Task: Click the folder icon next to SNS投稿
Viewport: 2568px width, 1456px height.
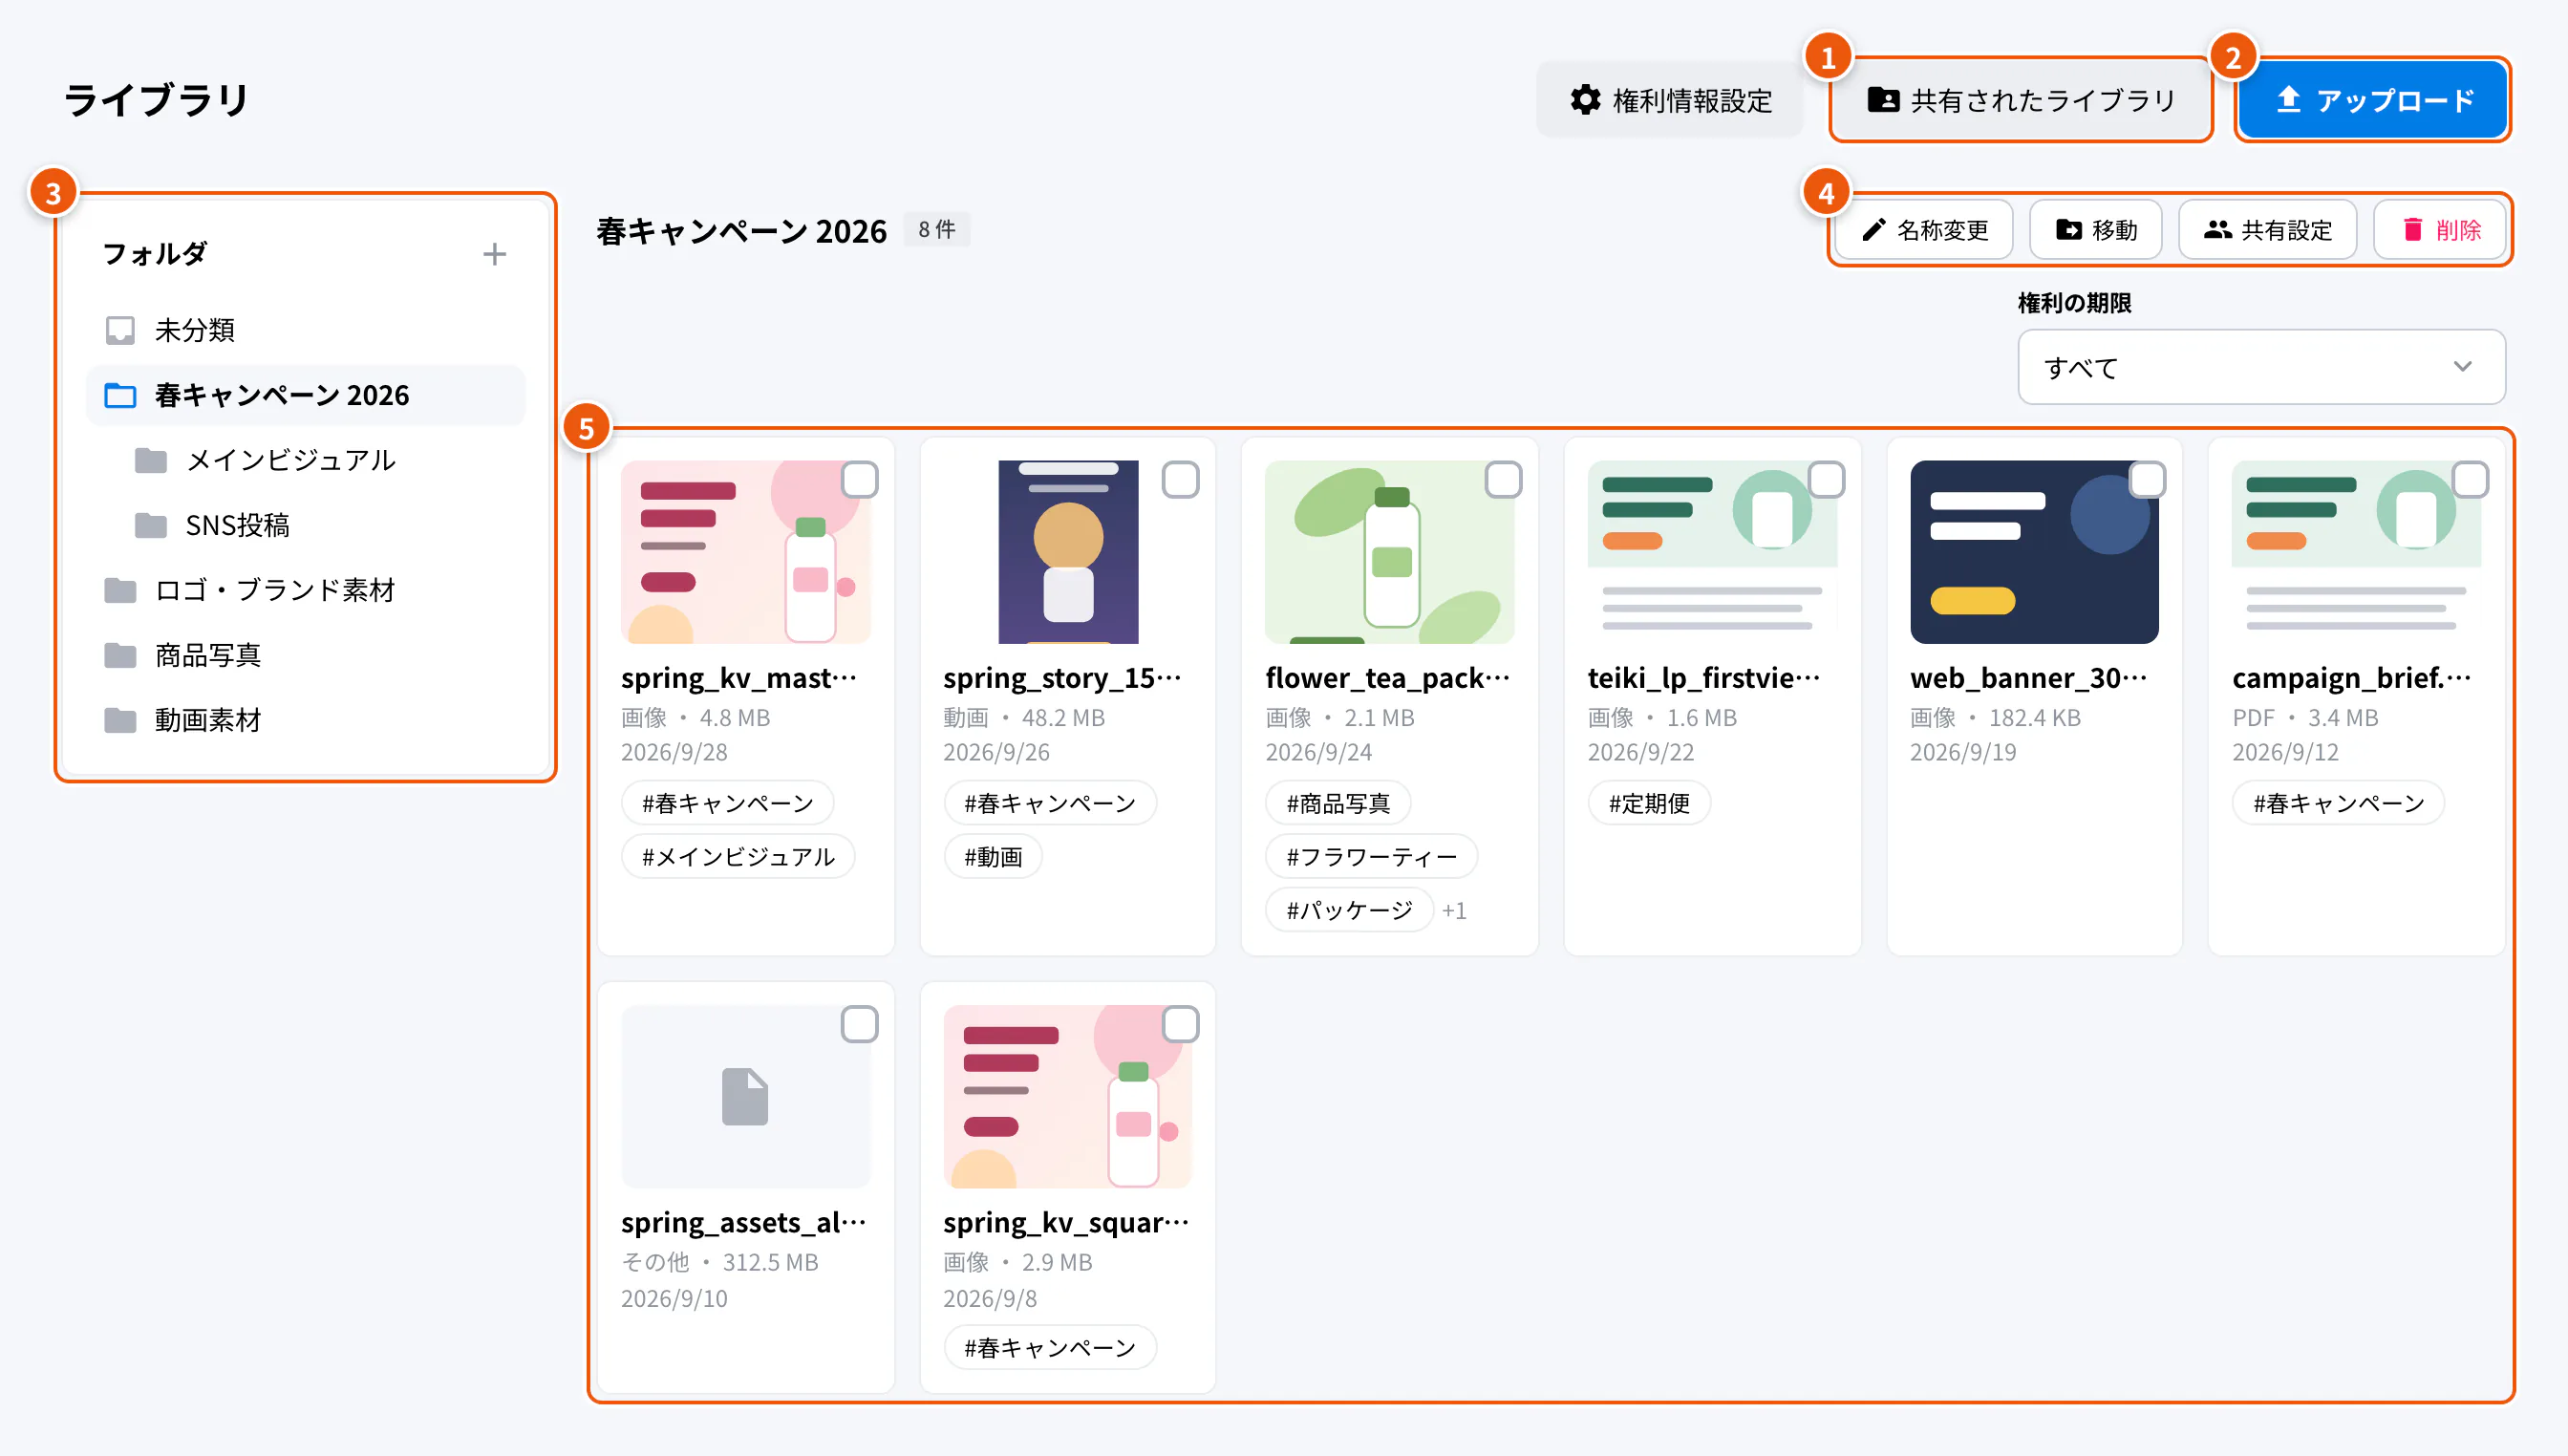Action: tap(150, 525)
